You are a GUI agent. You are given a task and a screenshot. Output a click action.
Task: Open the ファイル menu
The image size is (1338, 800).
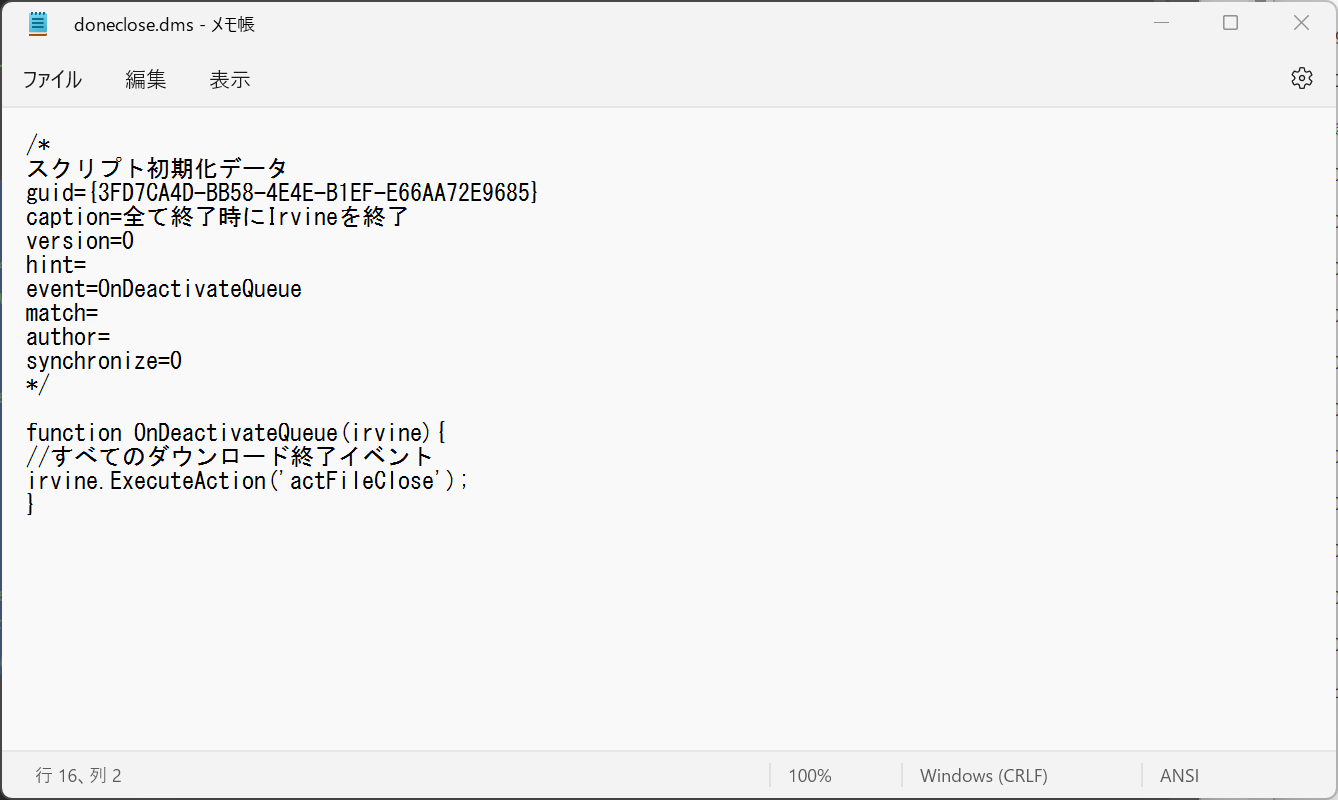click(52, 80)
